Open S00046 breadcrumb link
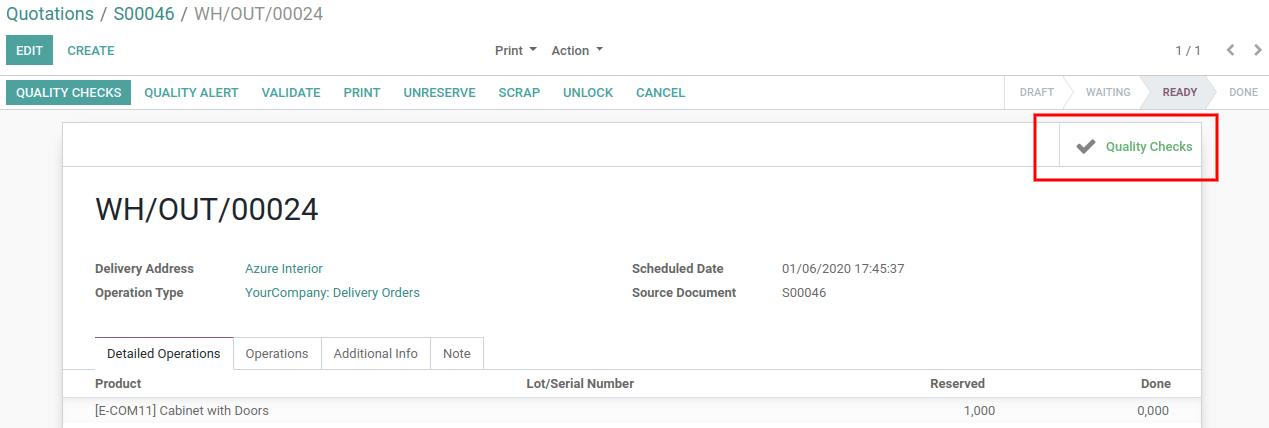The width and height of the screenshot is (1269, 428). pos(144,14)
